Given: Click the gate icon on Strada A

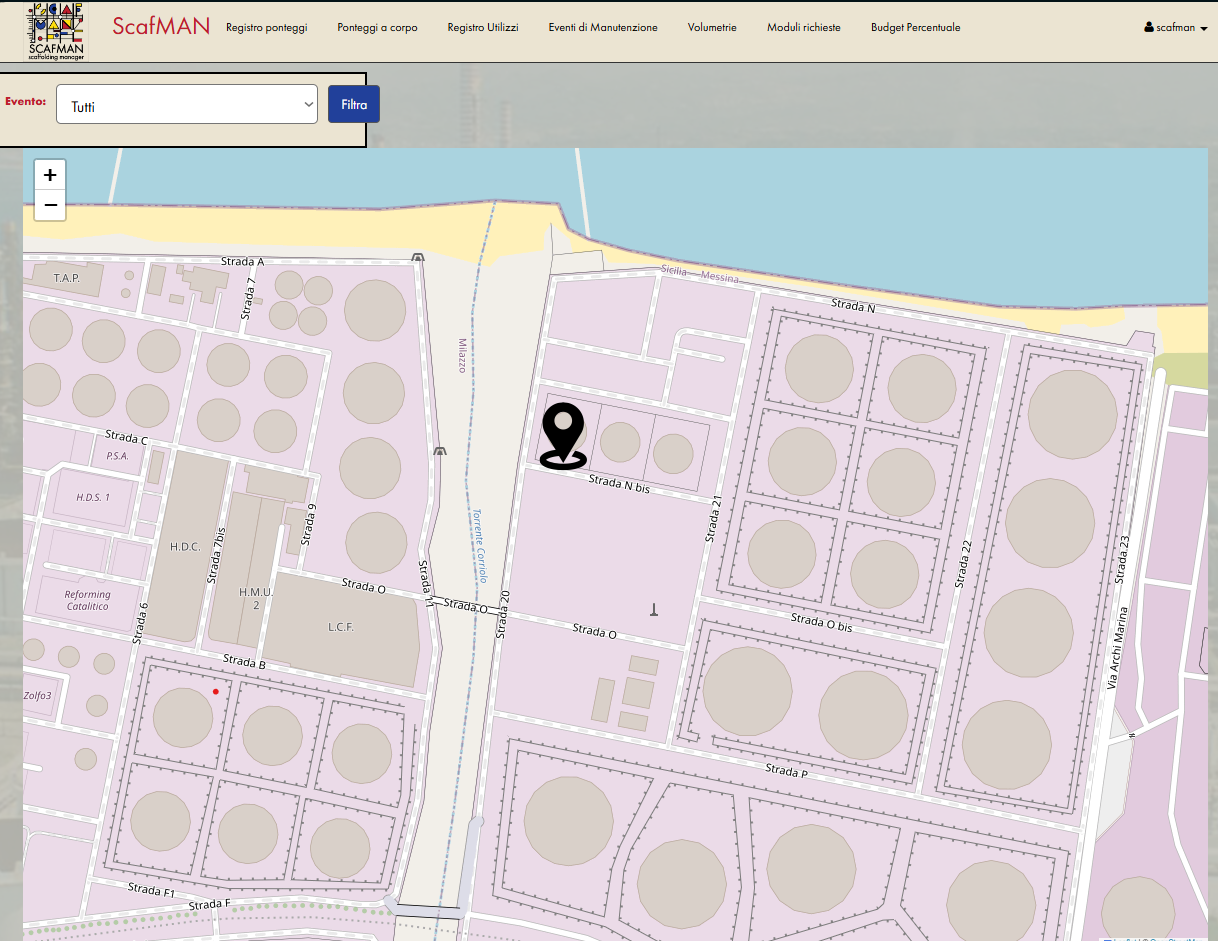Looking at the screenshot, I should [418, 258].
